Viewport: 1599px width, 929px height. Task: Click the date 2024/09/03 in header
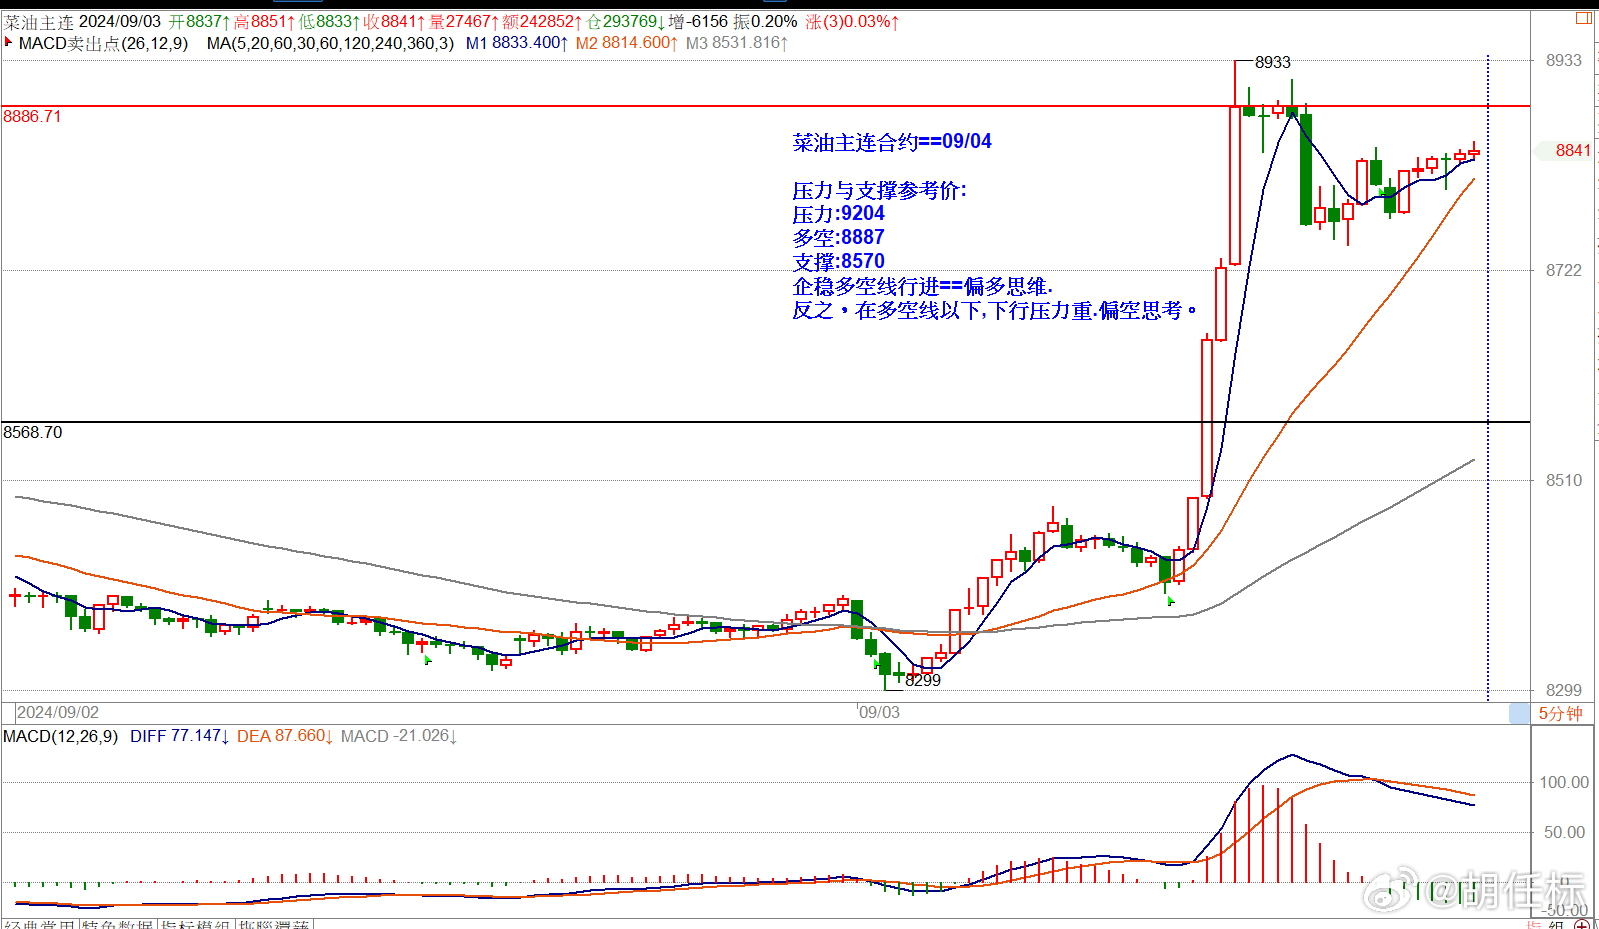pos(120,21)
